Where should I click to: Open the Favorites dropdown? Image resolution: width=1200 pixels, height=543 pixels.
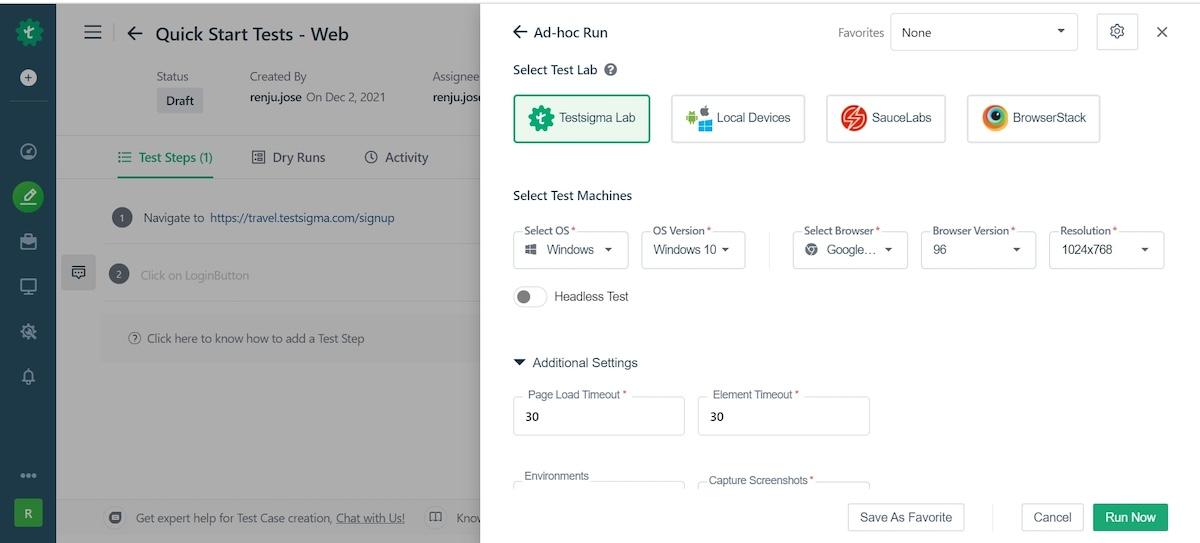pos(983,32)
